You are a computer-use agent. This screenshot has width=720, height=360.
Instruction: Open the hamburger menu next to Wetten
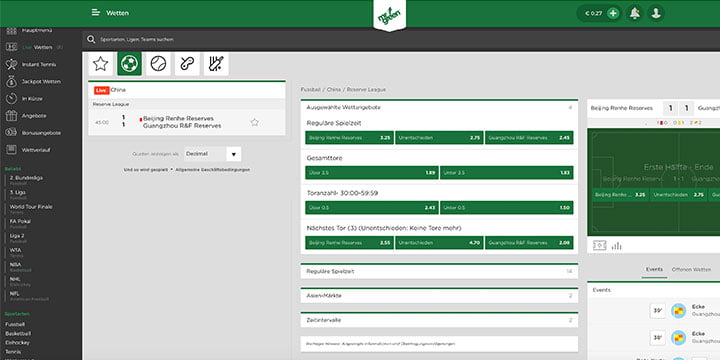click(96, 13)
